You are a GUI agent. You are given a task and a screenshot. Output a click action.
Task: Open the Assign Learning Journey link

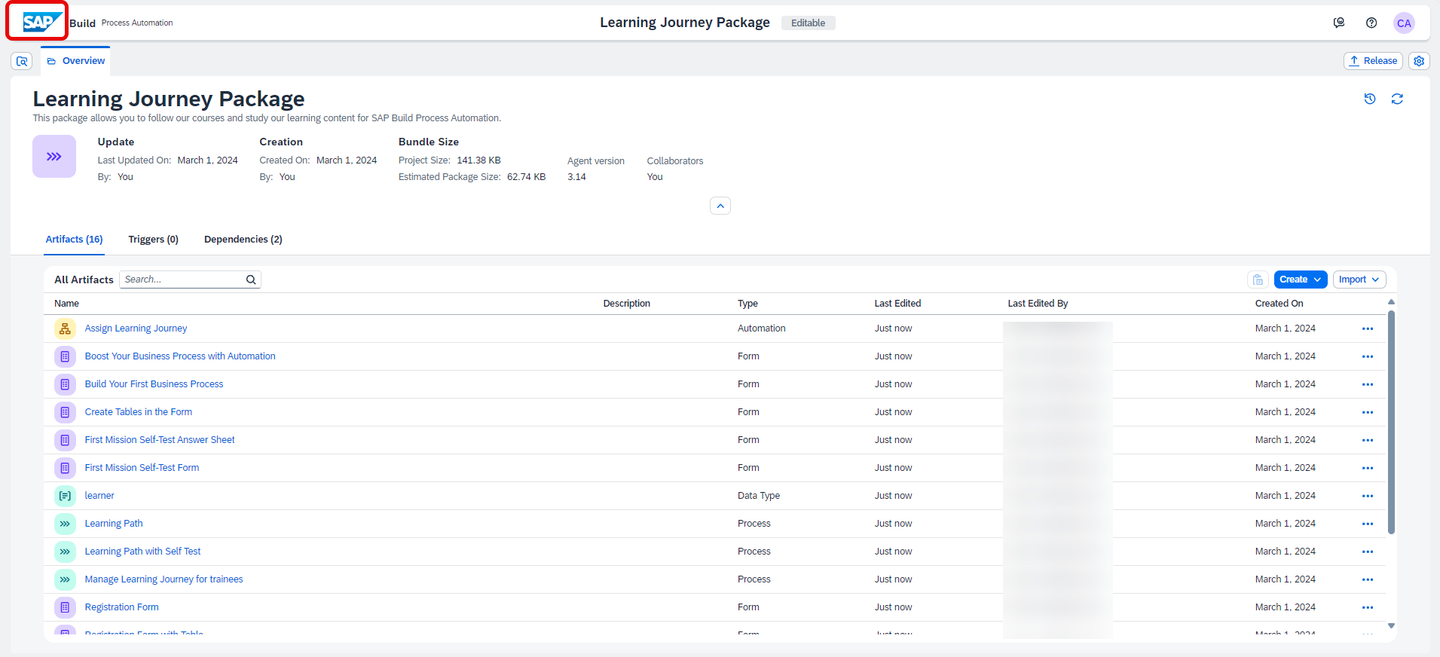coord(136,329)
